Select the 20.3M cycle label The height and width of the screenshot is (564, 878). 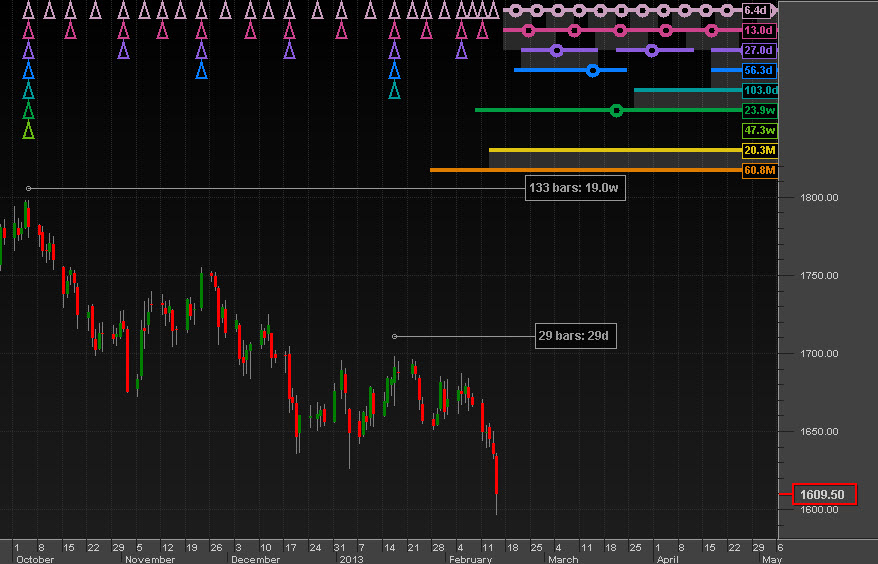(x=758, y=150)
